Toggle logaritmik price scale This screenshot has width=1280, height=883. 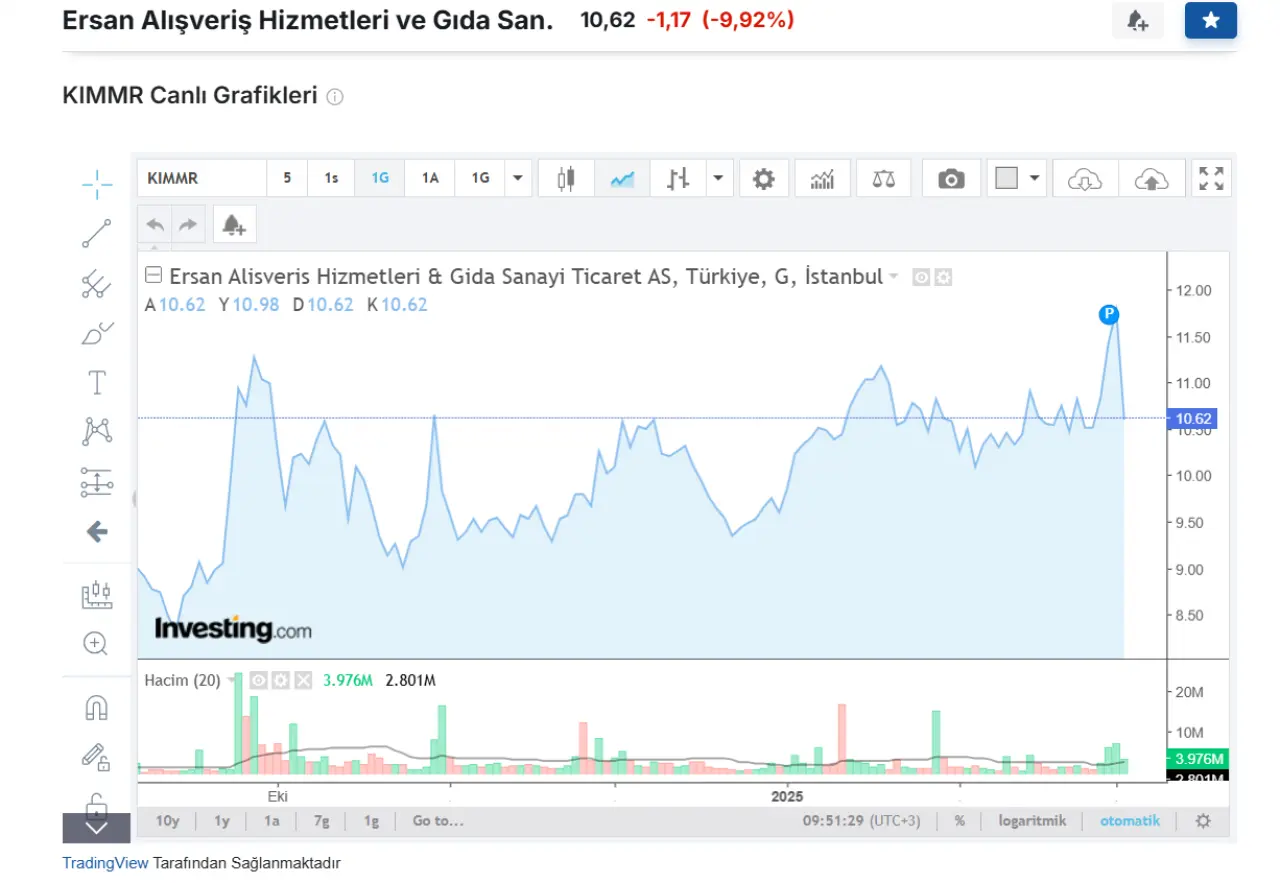point(1032,821)
